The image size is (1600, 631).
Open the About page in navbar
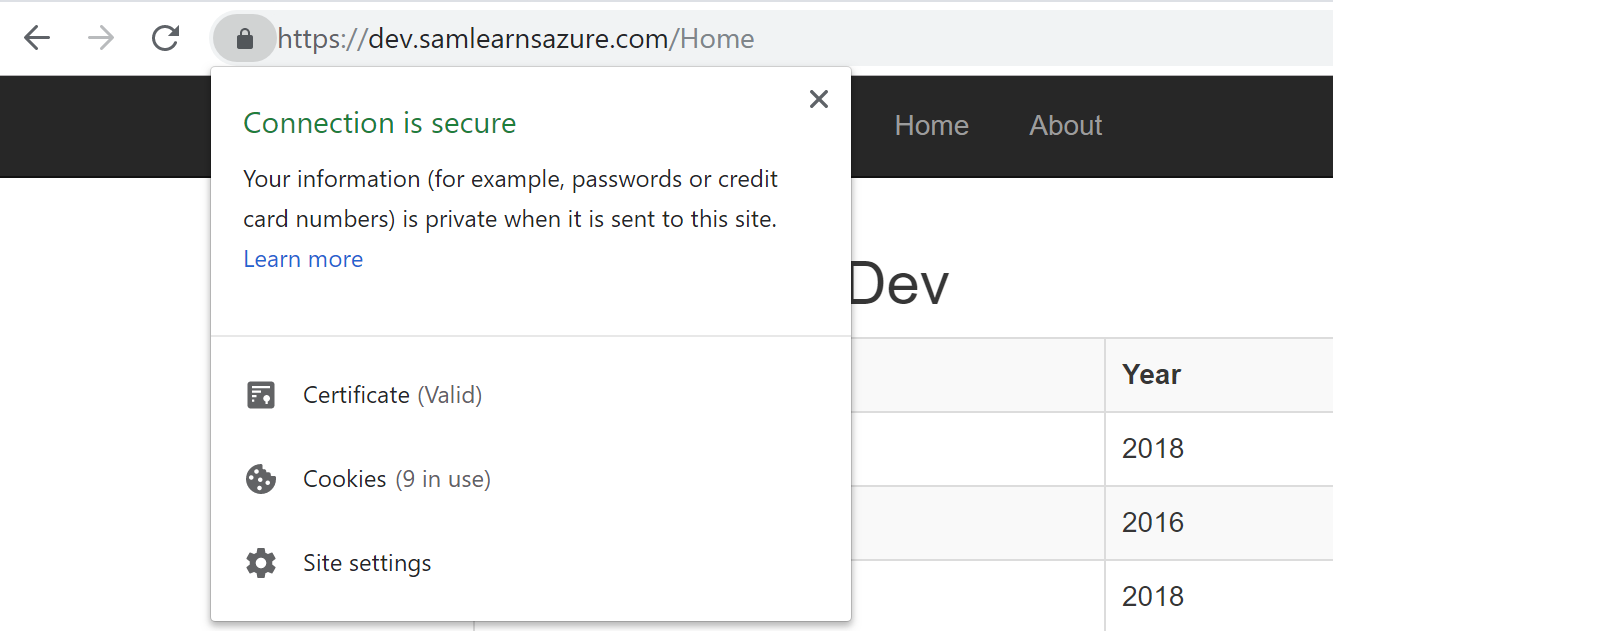(x=1065, y=126)
